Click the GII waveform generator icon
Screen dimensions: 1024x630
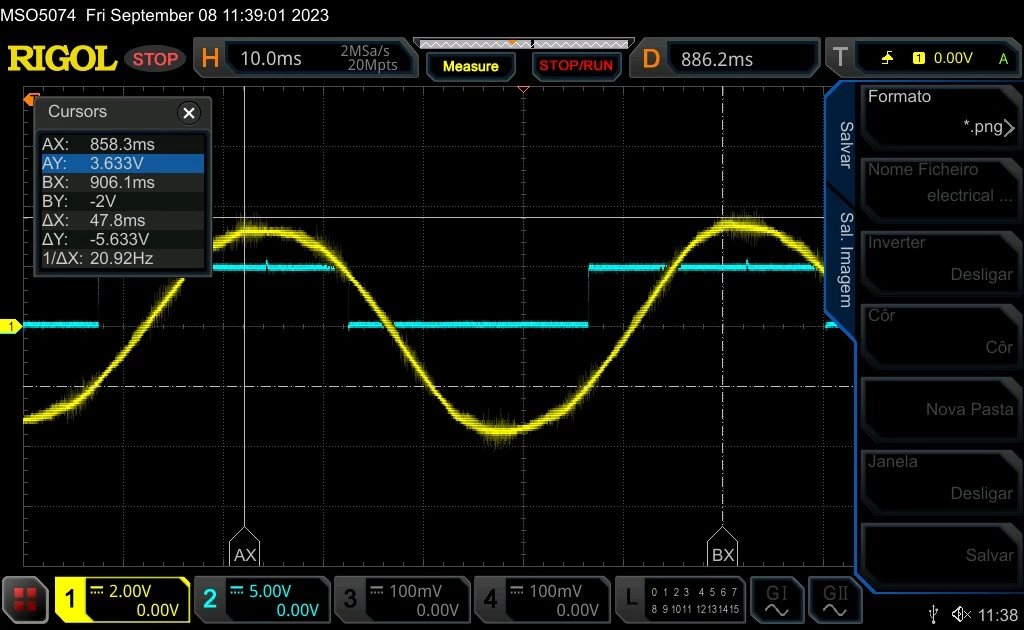835,600
